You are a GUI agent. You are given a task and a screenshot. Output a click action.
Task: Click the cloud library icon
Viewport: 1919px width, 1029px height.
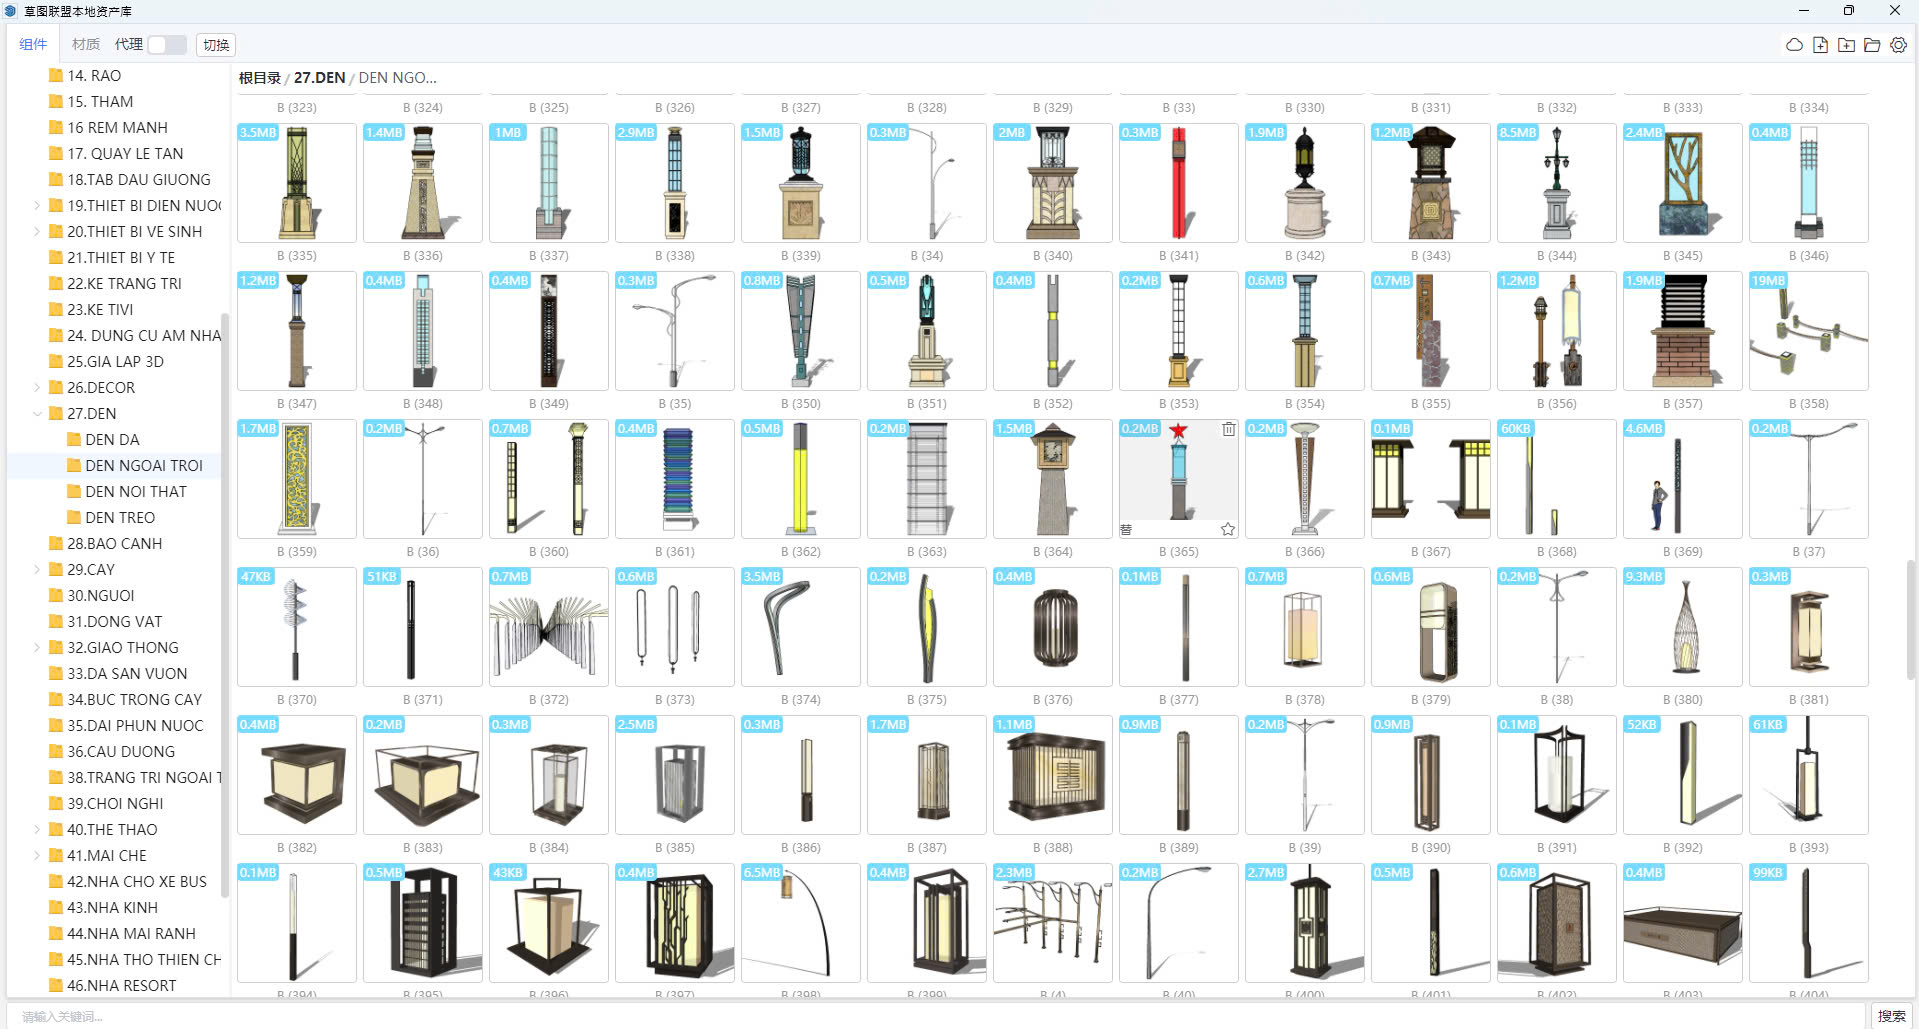1794,45
